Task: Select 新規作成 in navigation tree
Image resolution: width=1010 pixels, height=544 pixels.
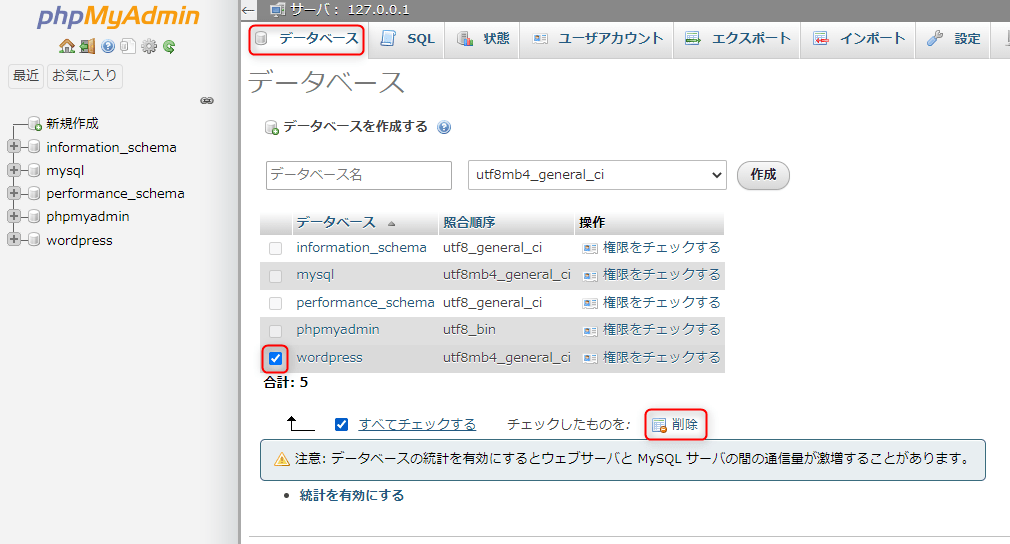Action: 72,124
